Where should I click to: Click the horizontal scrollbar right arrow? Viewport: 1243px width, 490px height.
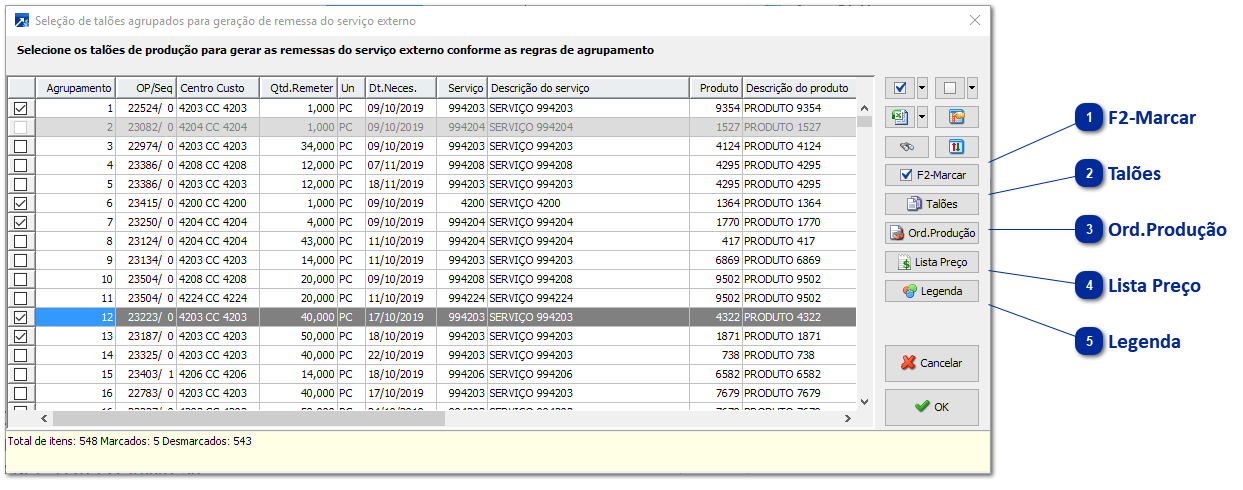[x=847, y=418]
